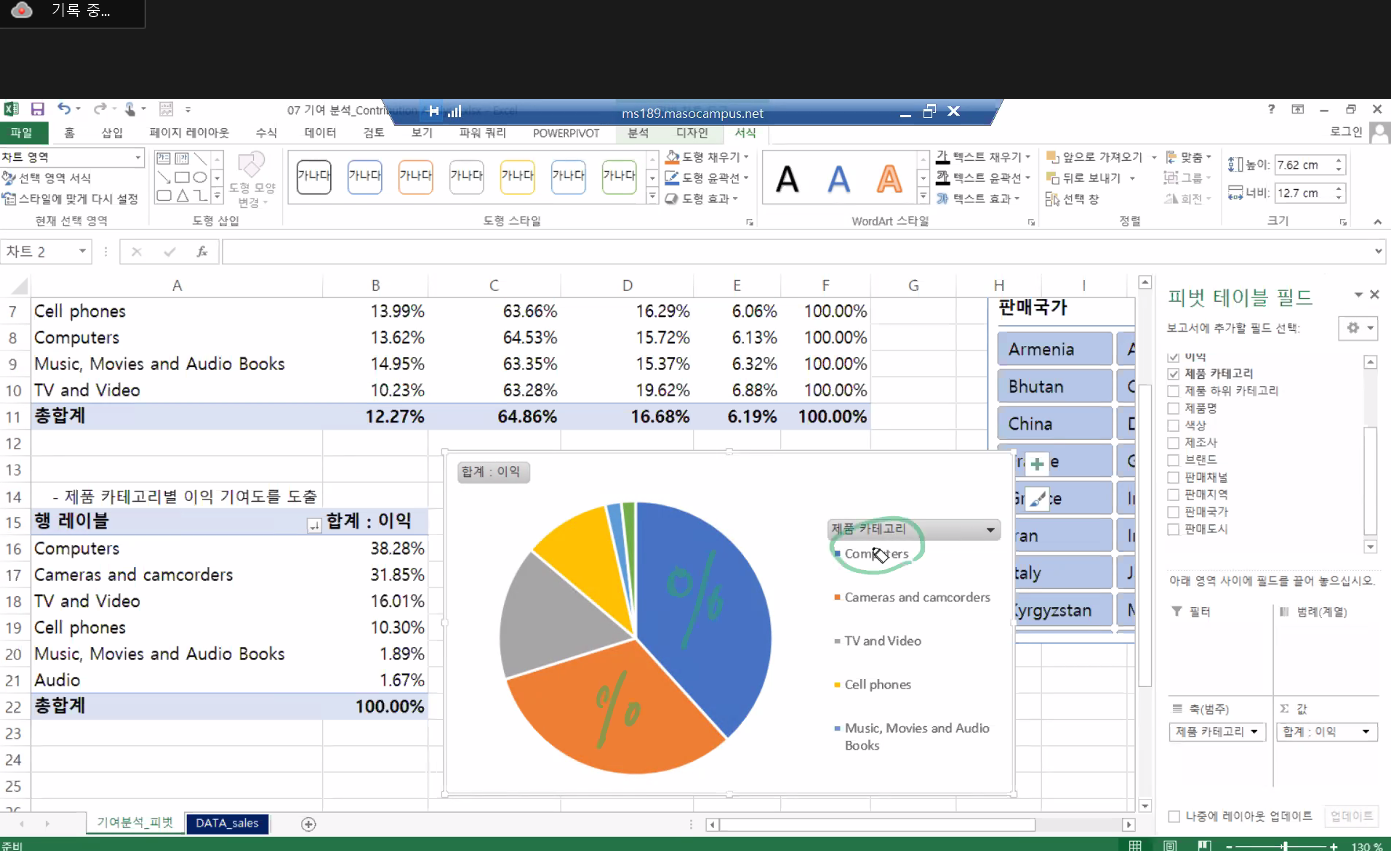Uncheck the 제품 카테고리 field checkbox
1391x851 pixels.
tap(1174, 374)
